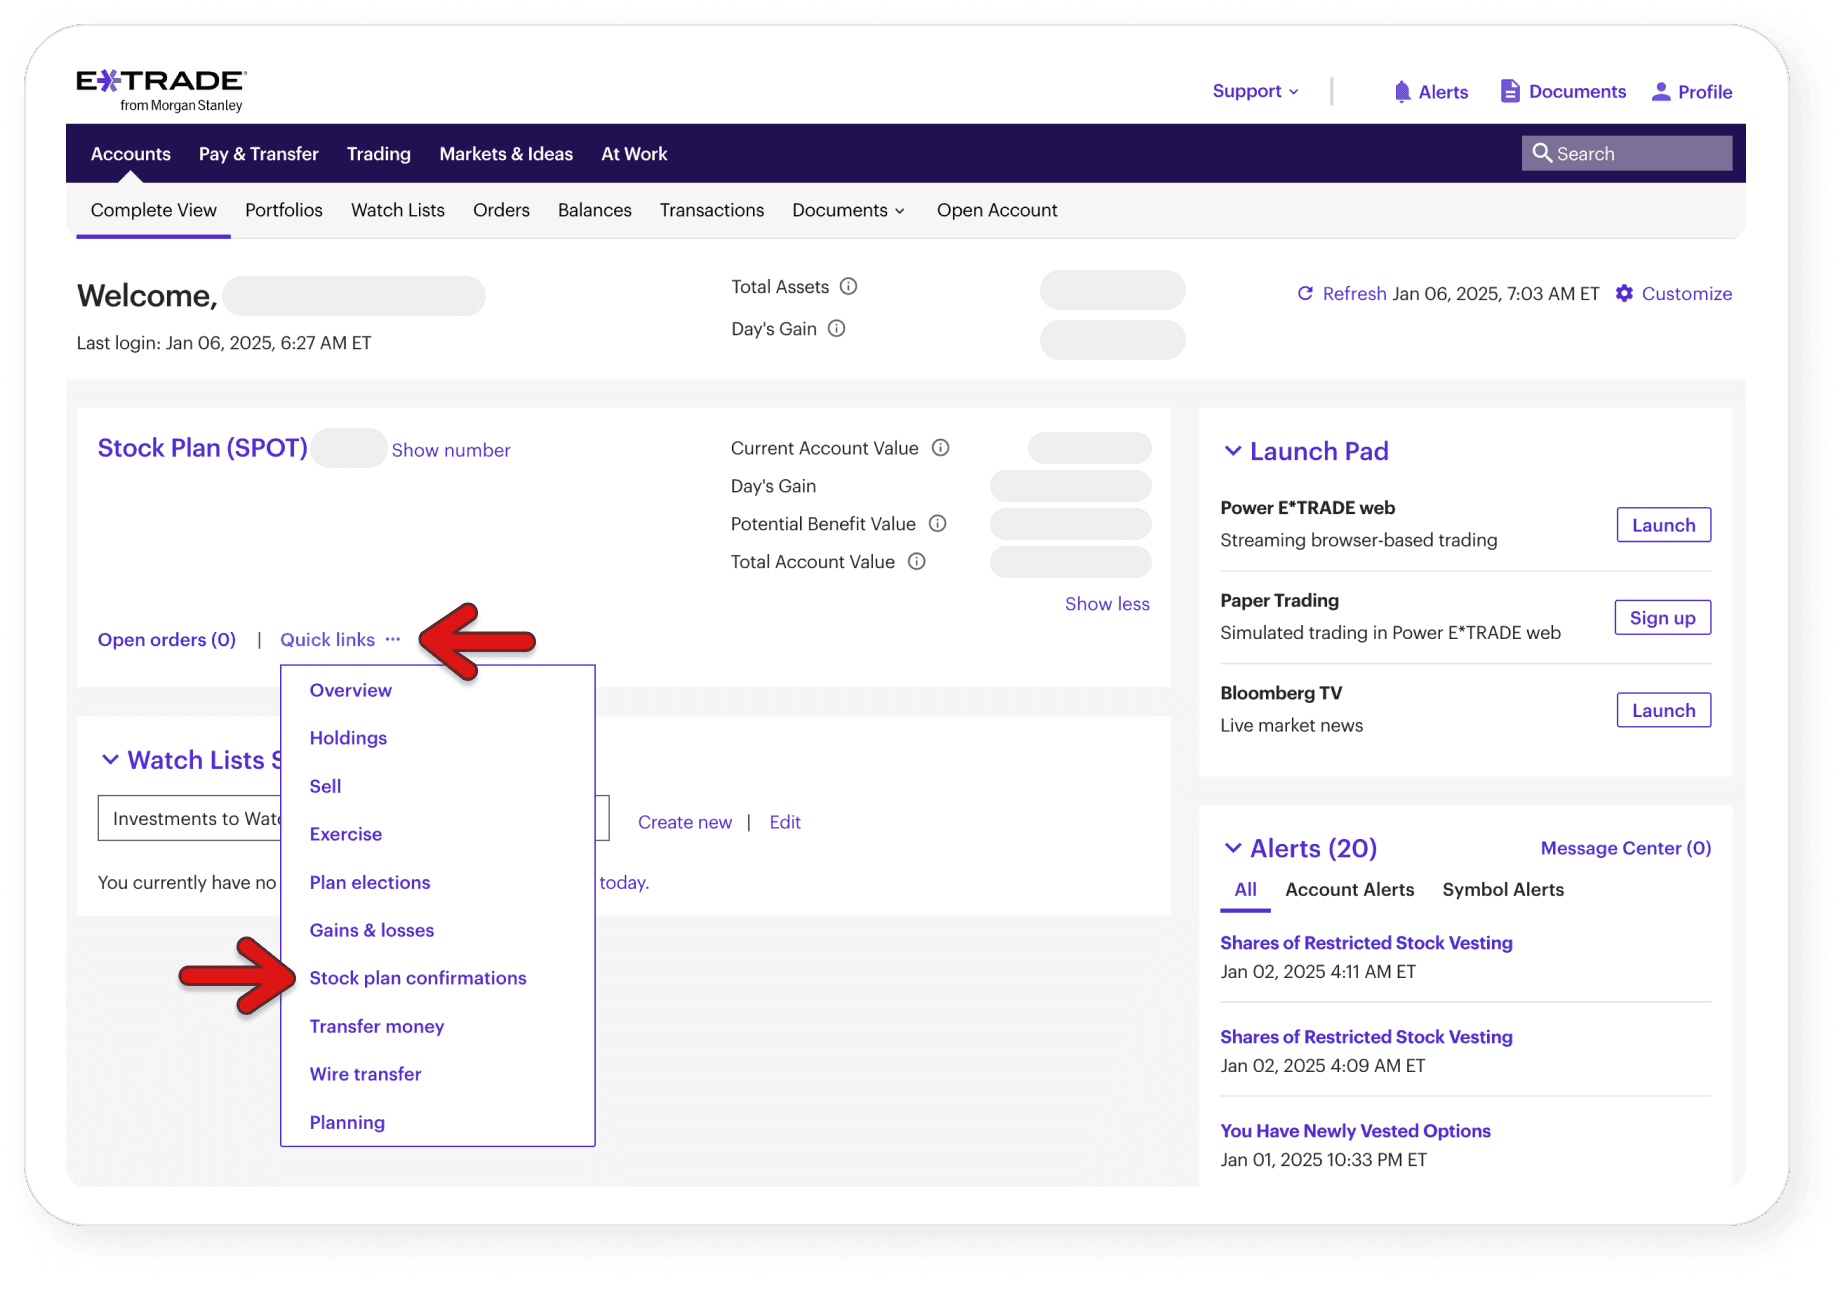Open Message Center (0)
This screenshot has width=1846, height=1292.
point(1626,848)
